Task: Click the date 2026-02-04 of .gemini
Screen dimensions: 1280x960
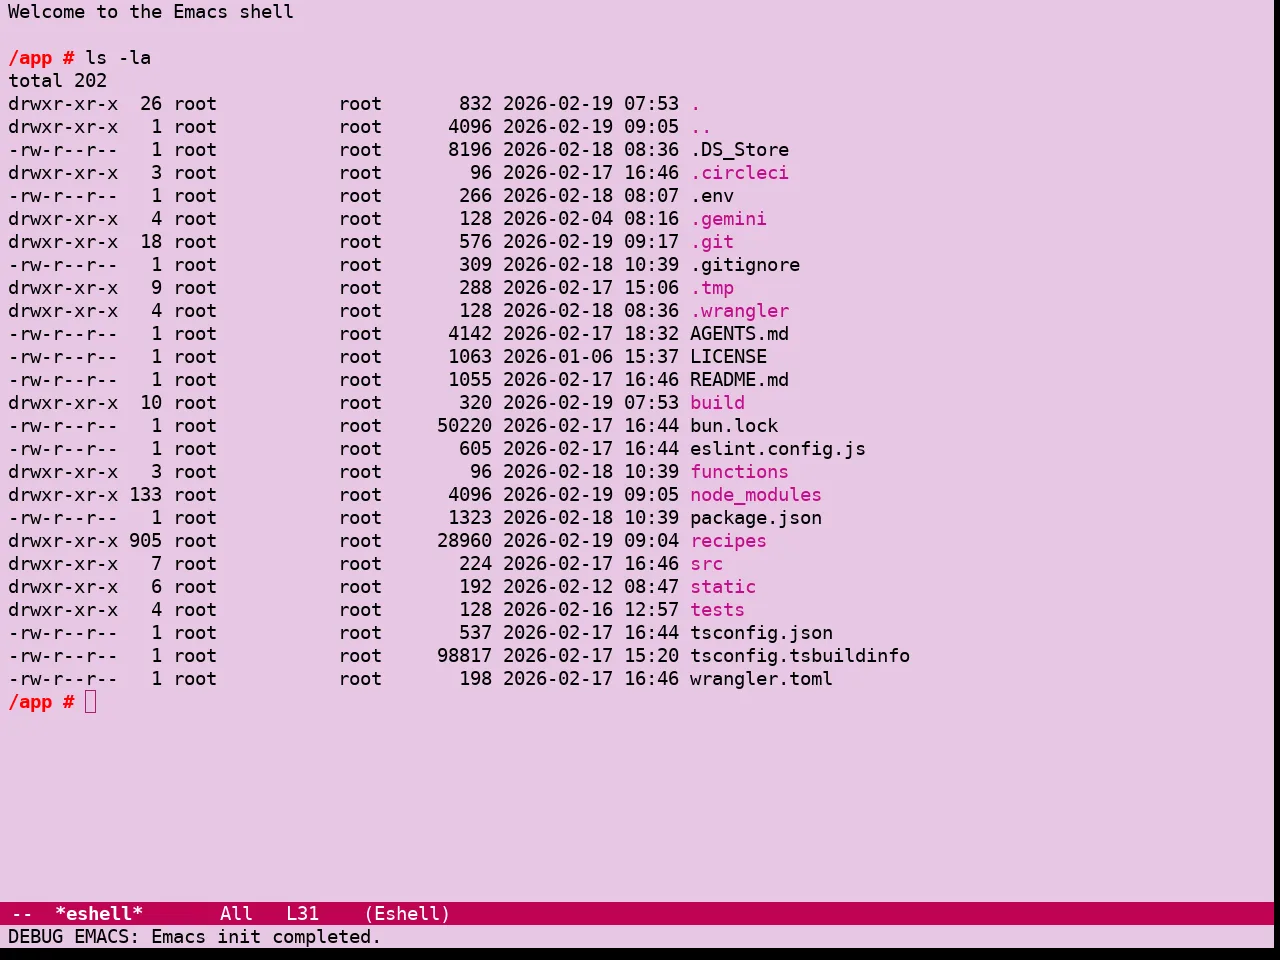Action: tap(558, 219)
